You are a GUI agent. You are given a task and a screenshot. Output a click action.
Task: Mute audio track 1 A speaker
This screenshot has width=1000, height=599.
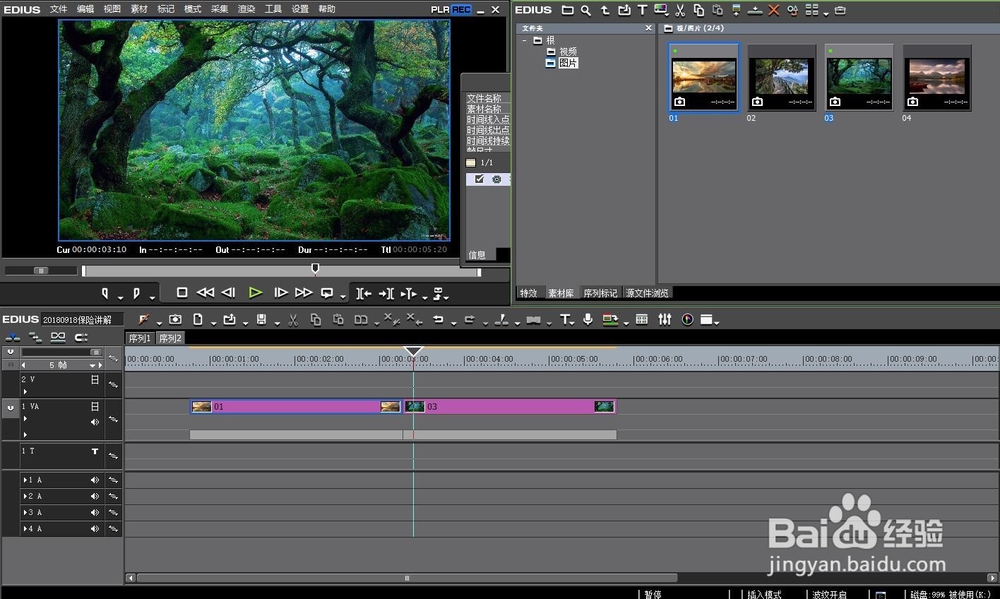[95, 480]
